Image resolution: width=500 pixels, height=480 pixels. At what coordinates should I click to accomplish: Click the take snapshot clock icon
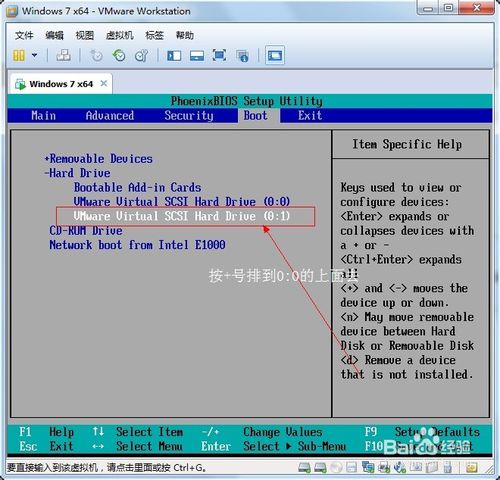point(96,55)
